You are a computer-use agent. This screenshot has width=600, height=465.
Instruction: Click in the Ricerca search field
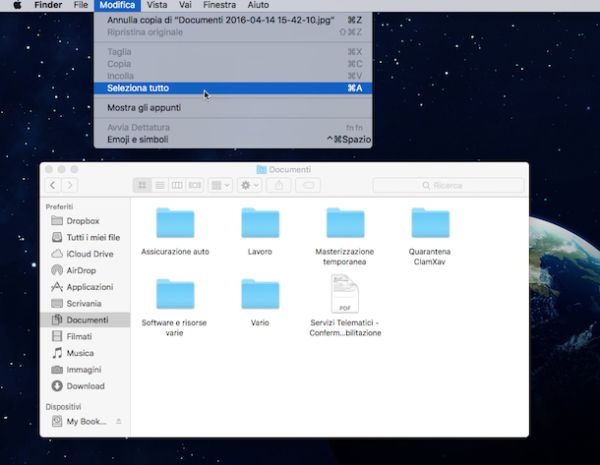[448, 186]
